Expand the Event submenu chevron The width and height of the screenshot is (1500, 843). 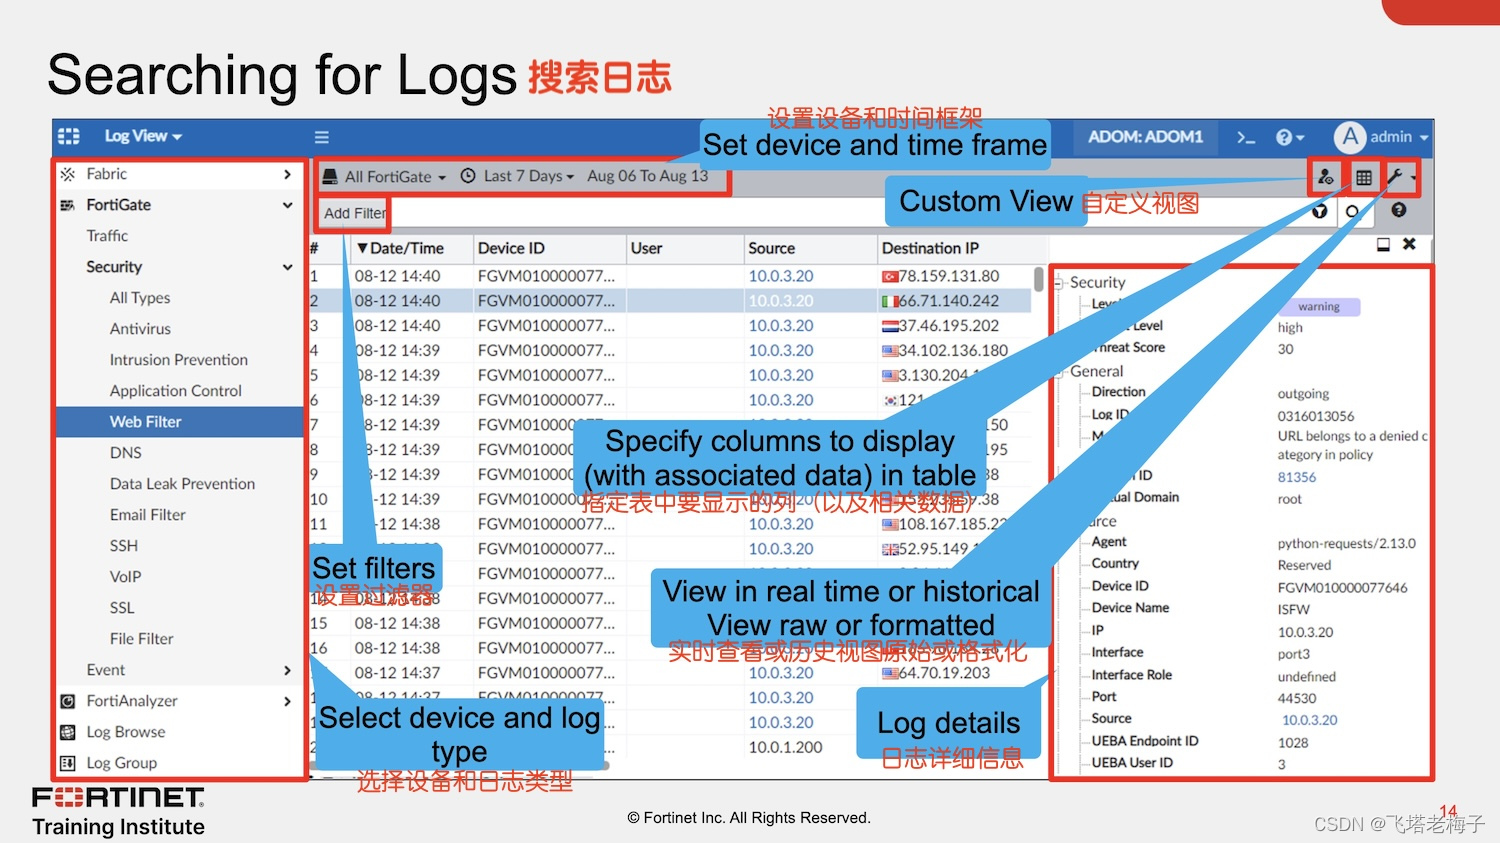coord(287,670)
